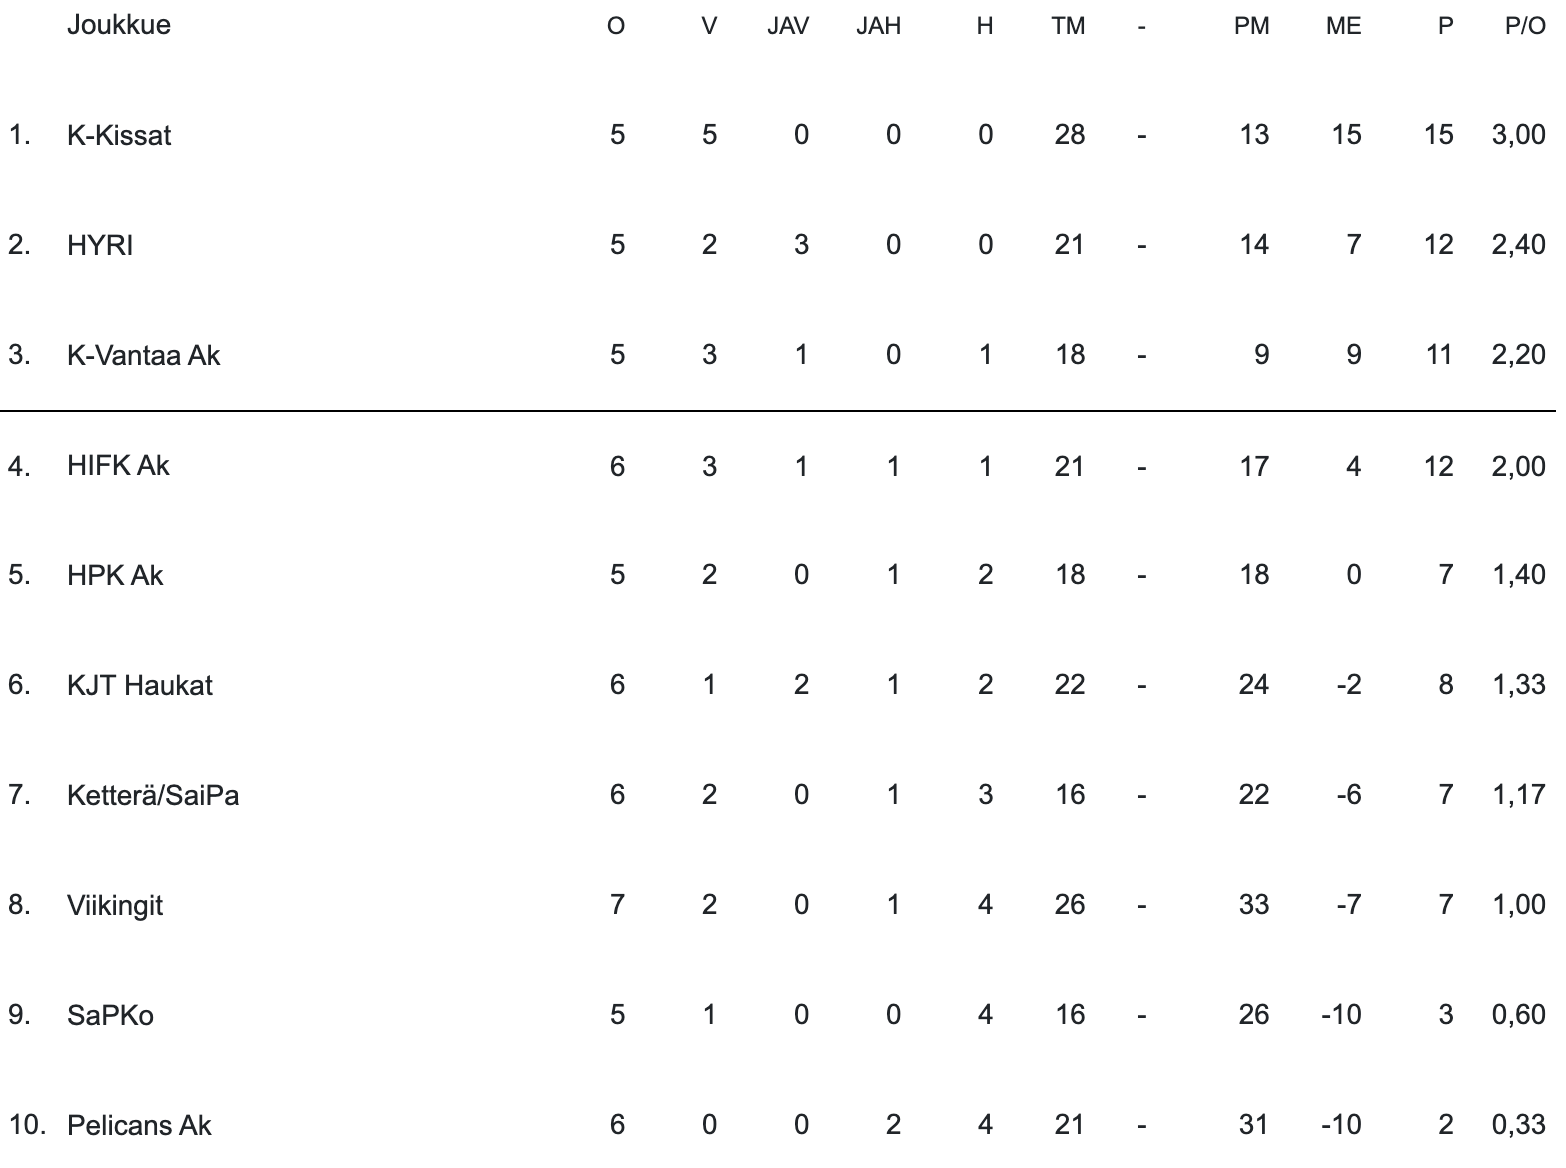Click K-Kissat's P/O value 3,00
This screenshot has width=1566, height=1168.
1518,135
